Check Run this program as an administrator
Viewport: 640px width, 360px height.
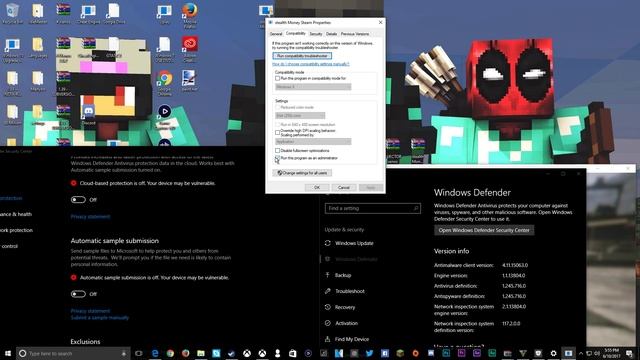(x=278, y=158)
